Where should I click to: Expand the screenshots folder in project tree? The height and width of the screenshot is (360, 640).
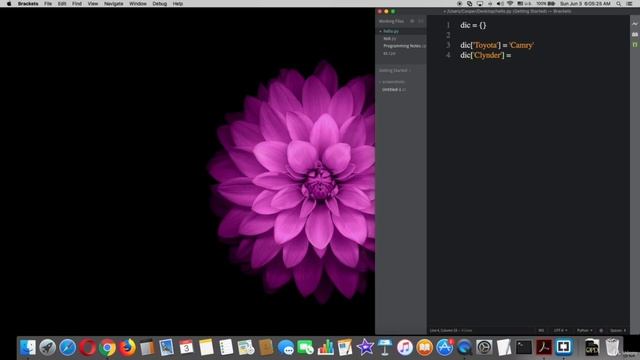point(393,82)
